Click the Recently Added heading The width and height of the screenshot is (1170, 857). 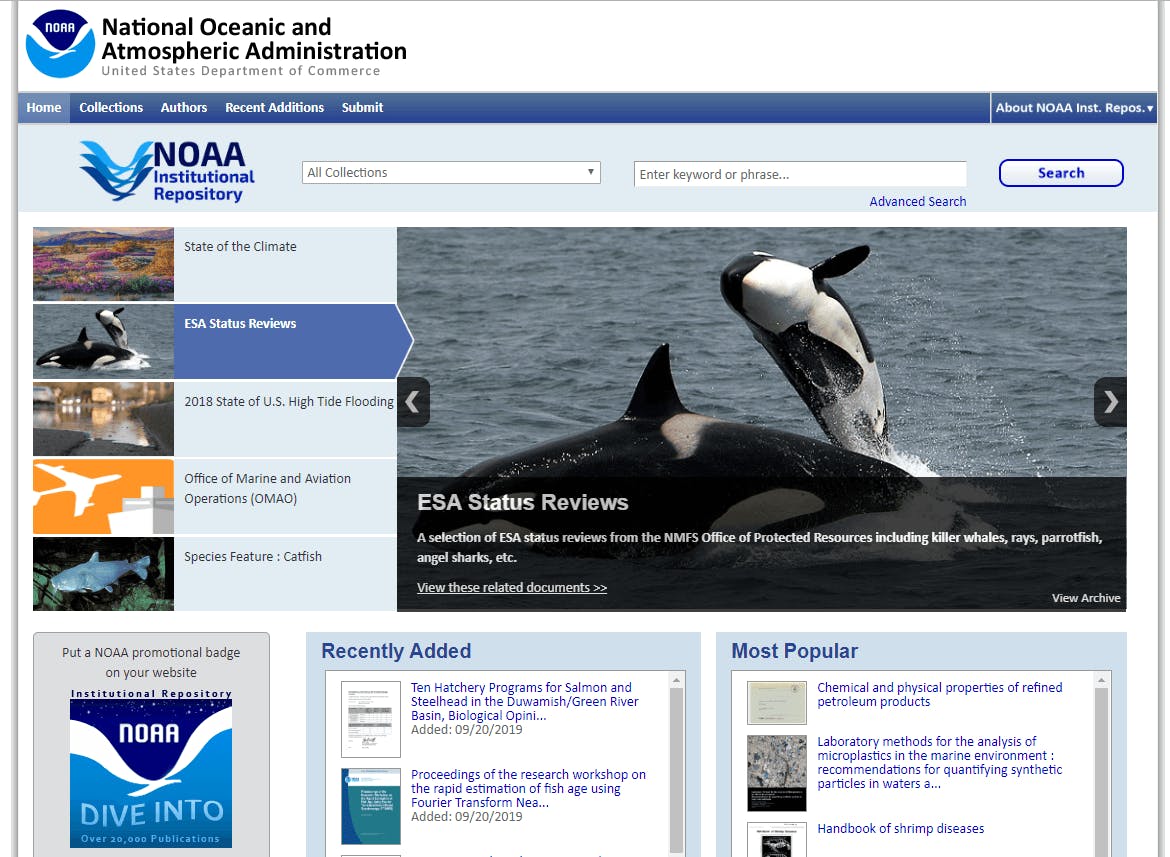point(396,651)
